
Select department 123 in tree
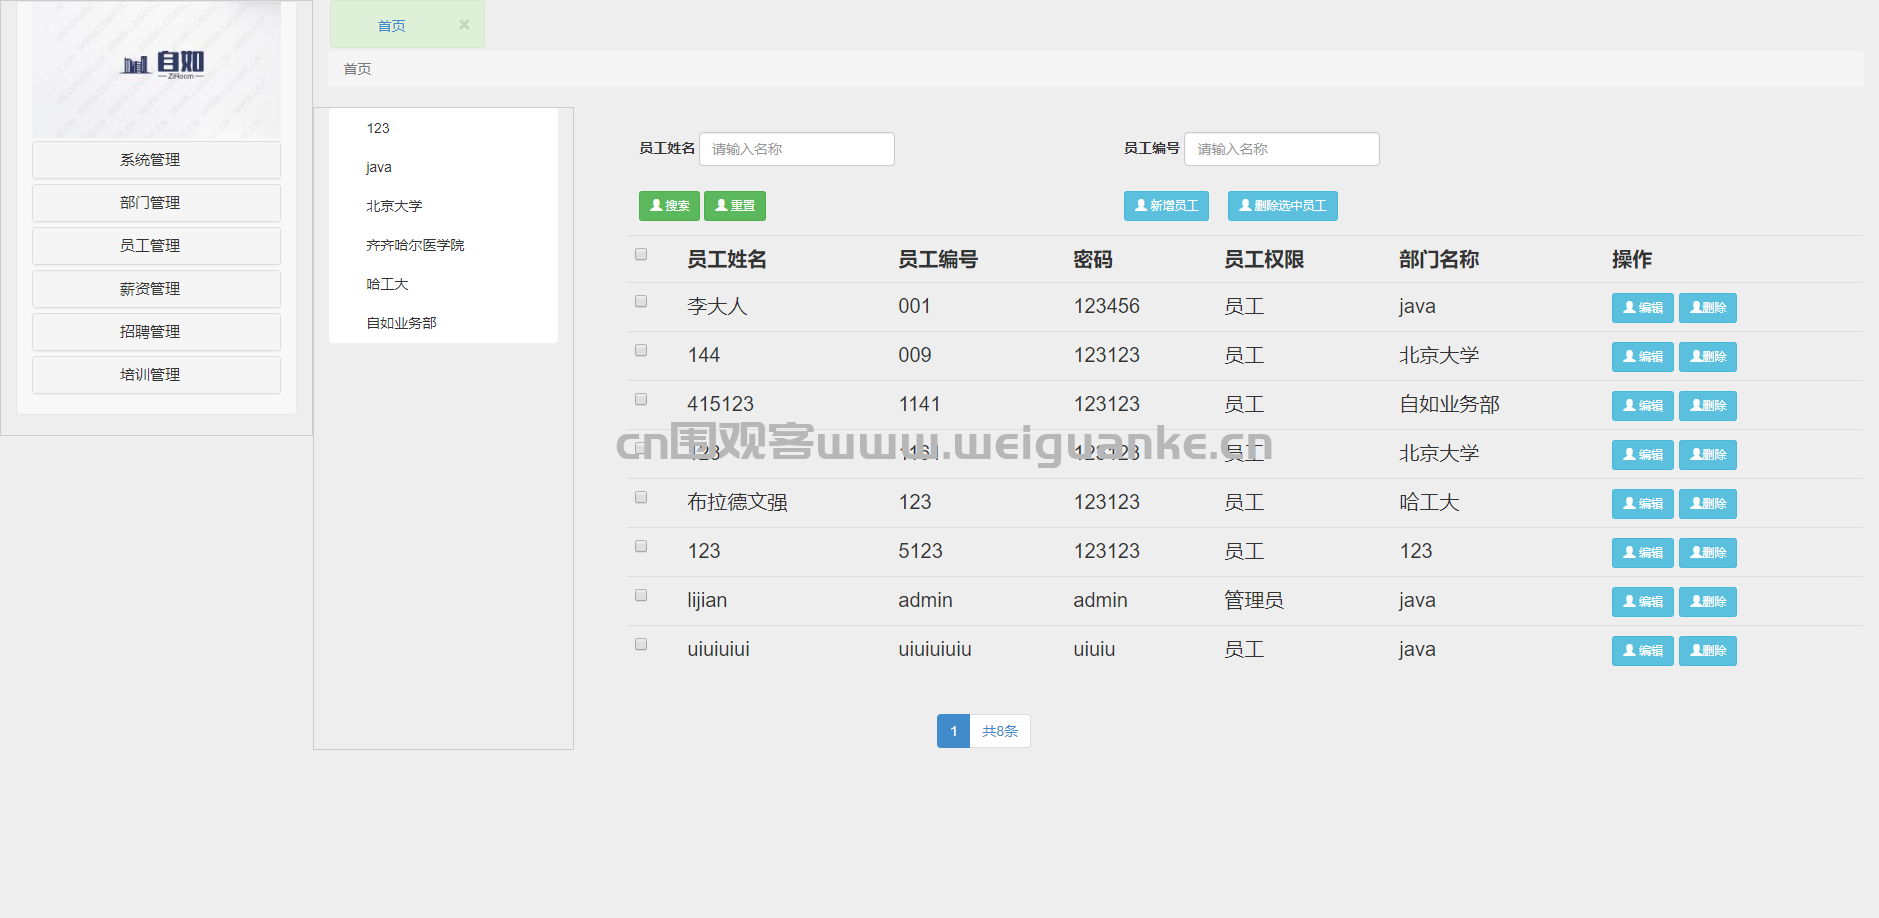click(378, 128)
